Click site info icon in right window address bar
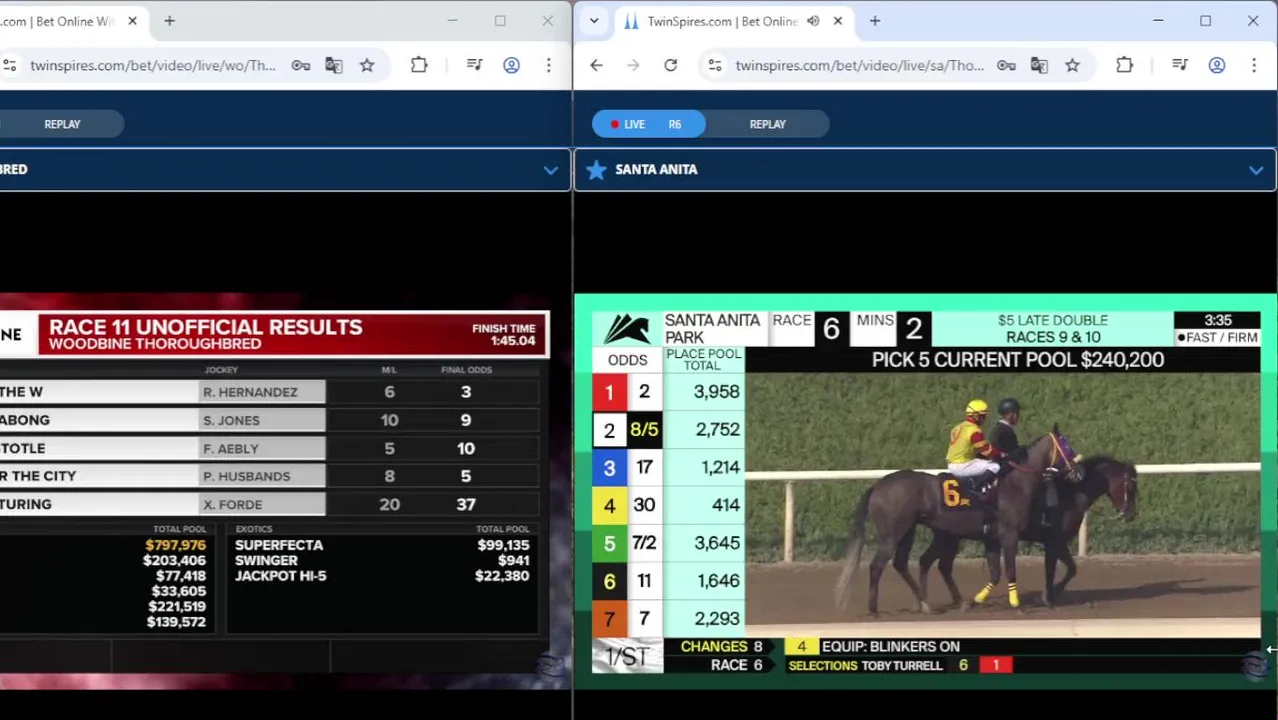This screenshot has width=1278, height=720. point(714,66)
